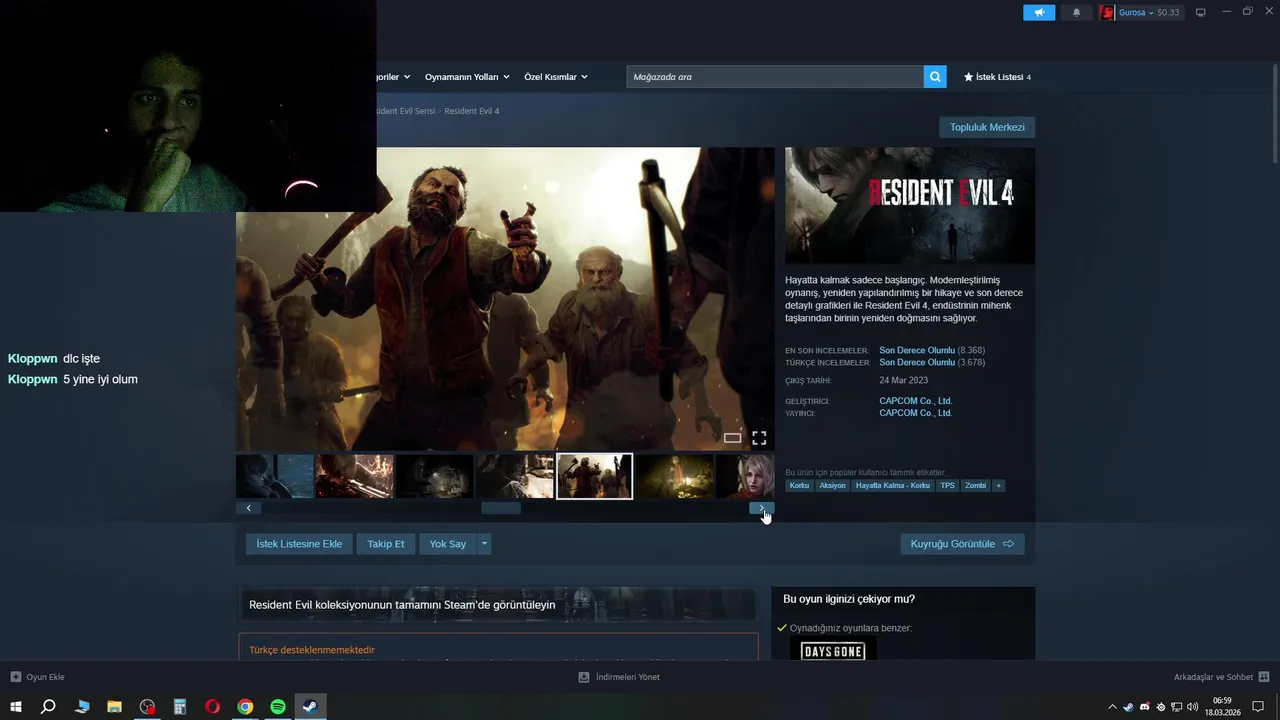The image size is (1280, 720).
Task: Open the CAPCOM Co., Ltd. developer link
Action: coord(915,401)
